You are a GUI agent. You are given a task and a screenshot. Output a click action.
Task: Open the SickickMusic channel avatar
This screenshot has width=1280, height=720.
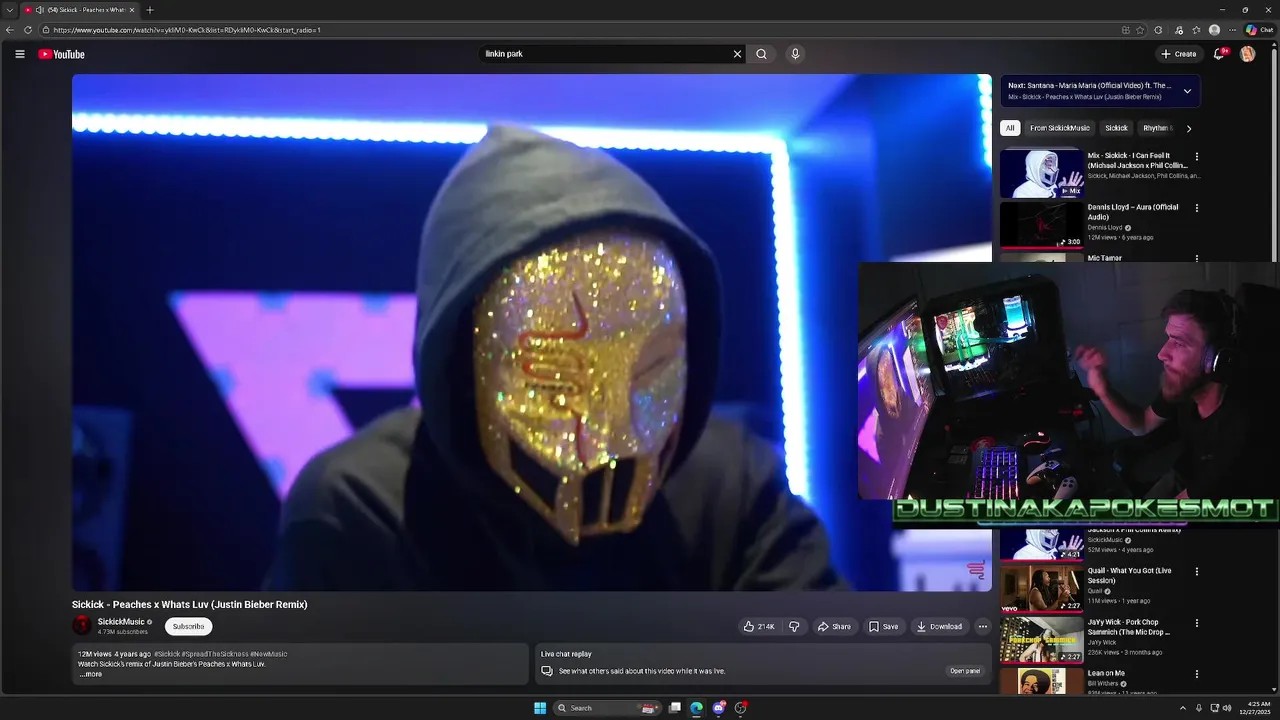click(82, 626)
